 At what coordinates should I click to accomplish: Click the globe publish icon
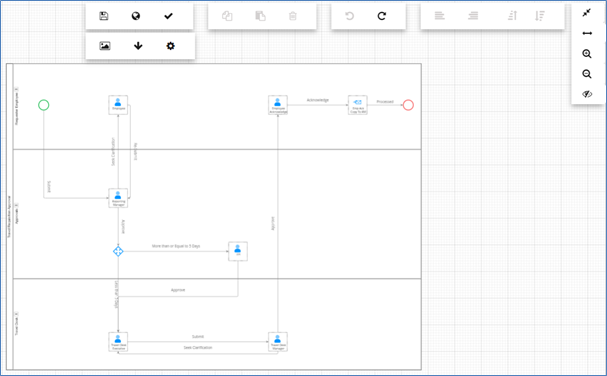[135, 16]
